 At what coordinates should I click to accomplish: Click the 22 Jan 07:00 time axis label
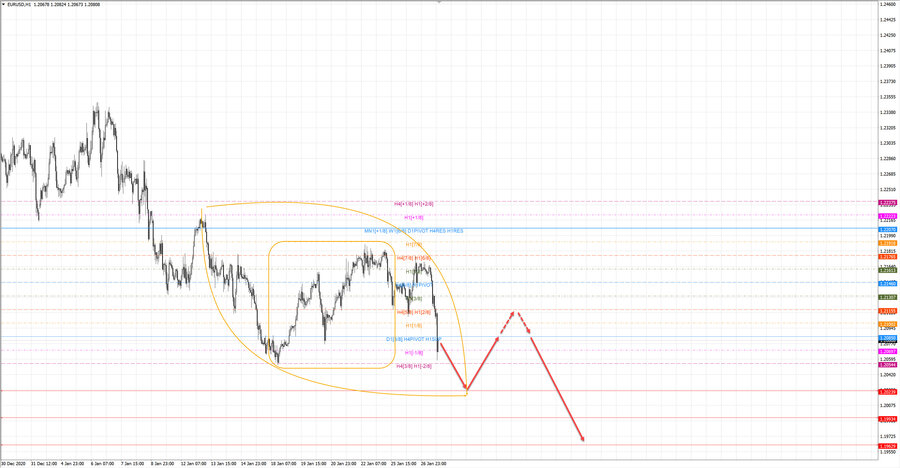pos(373,463)
